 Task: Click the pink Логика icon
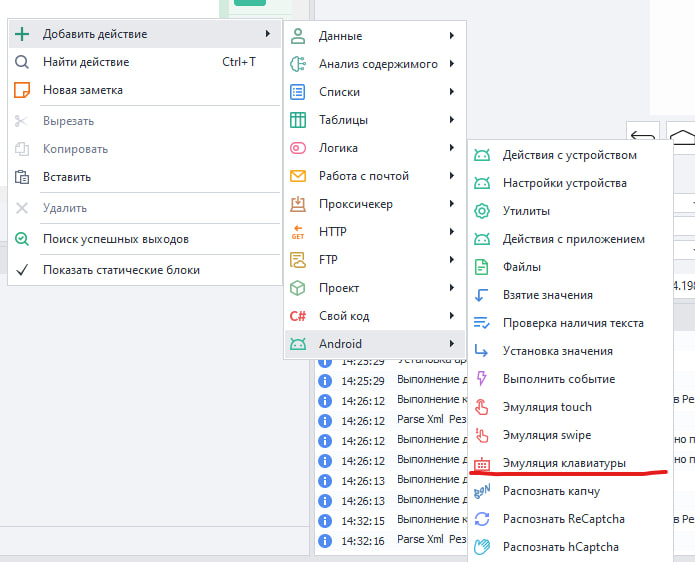[298, 148]
